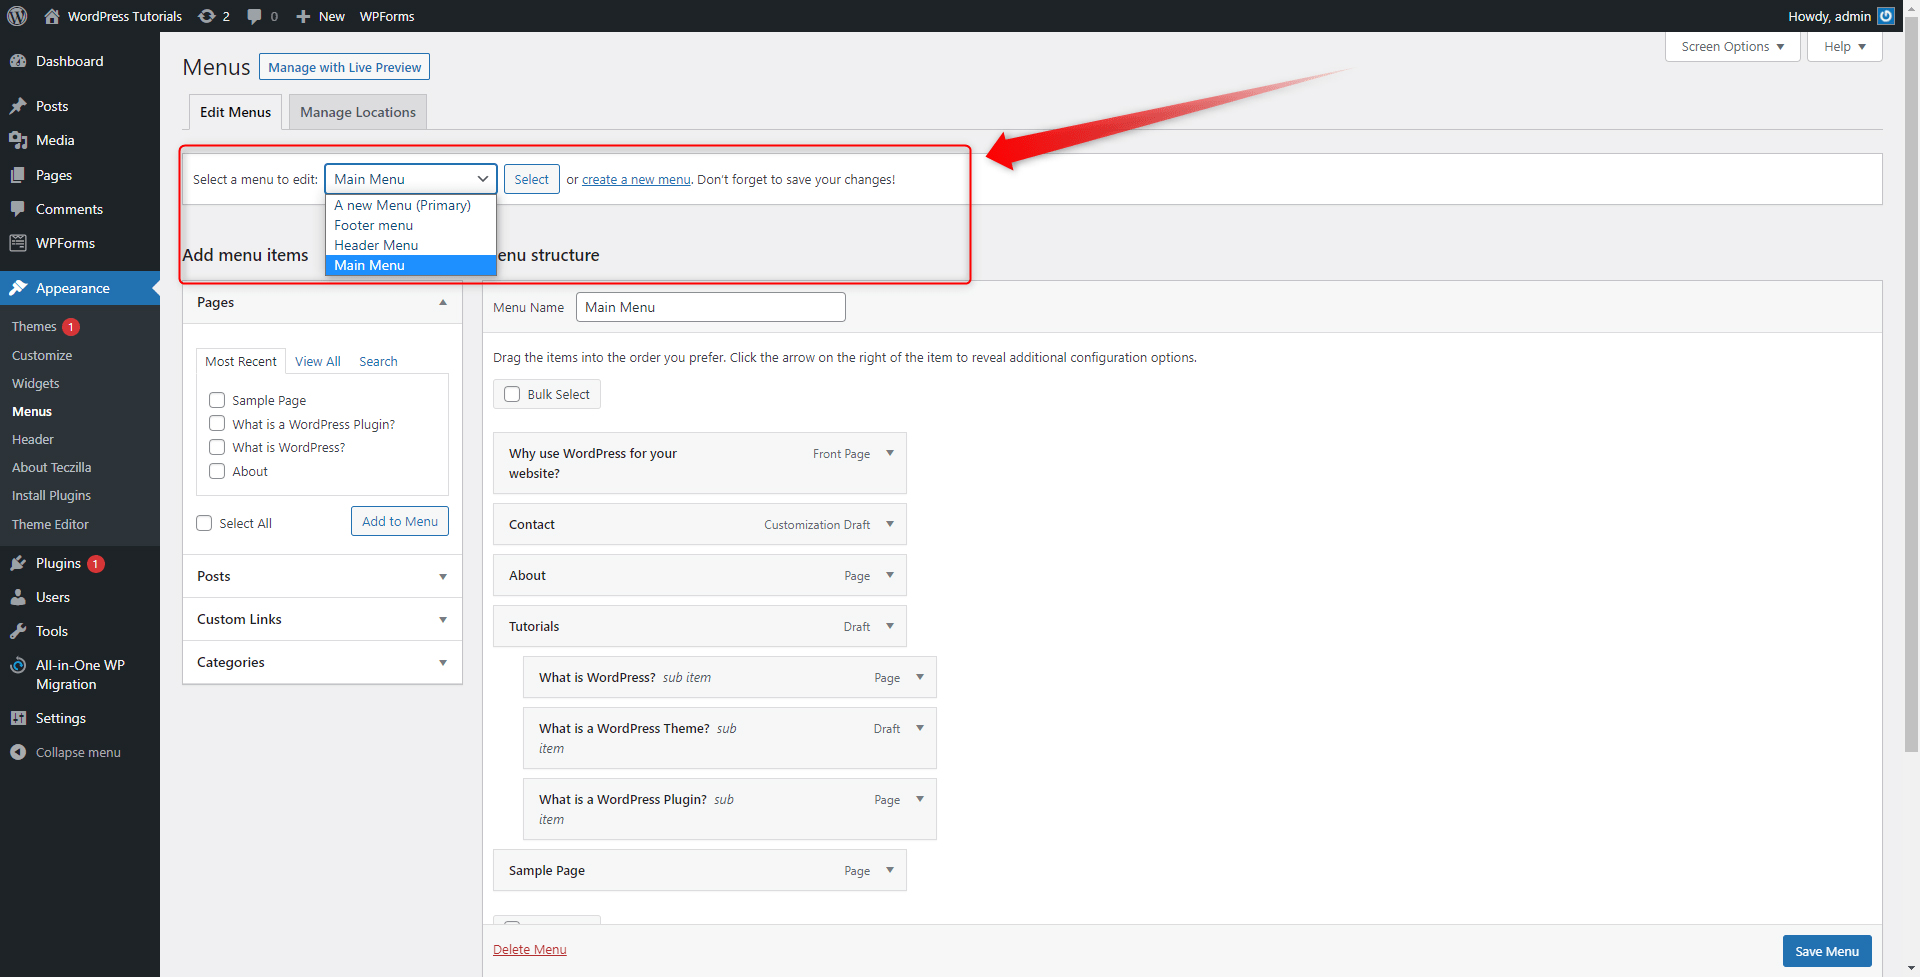
Task: Open the updates icon showing 2
Action: 207,16
